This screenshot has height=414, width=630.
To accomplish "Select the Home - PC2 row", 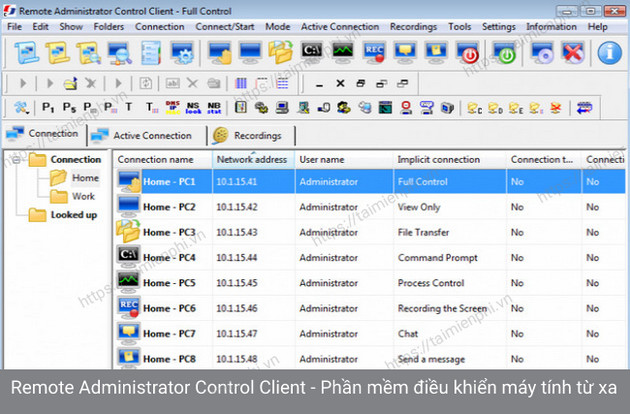I will (x=369, y=207).
